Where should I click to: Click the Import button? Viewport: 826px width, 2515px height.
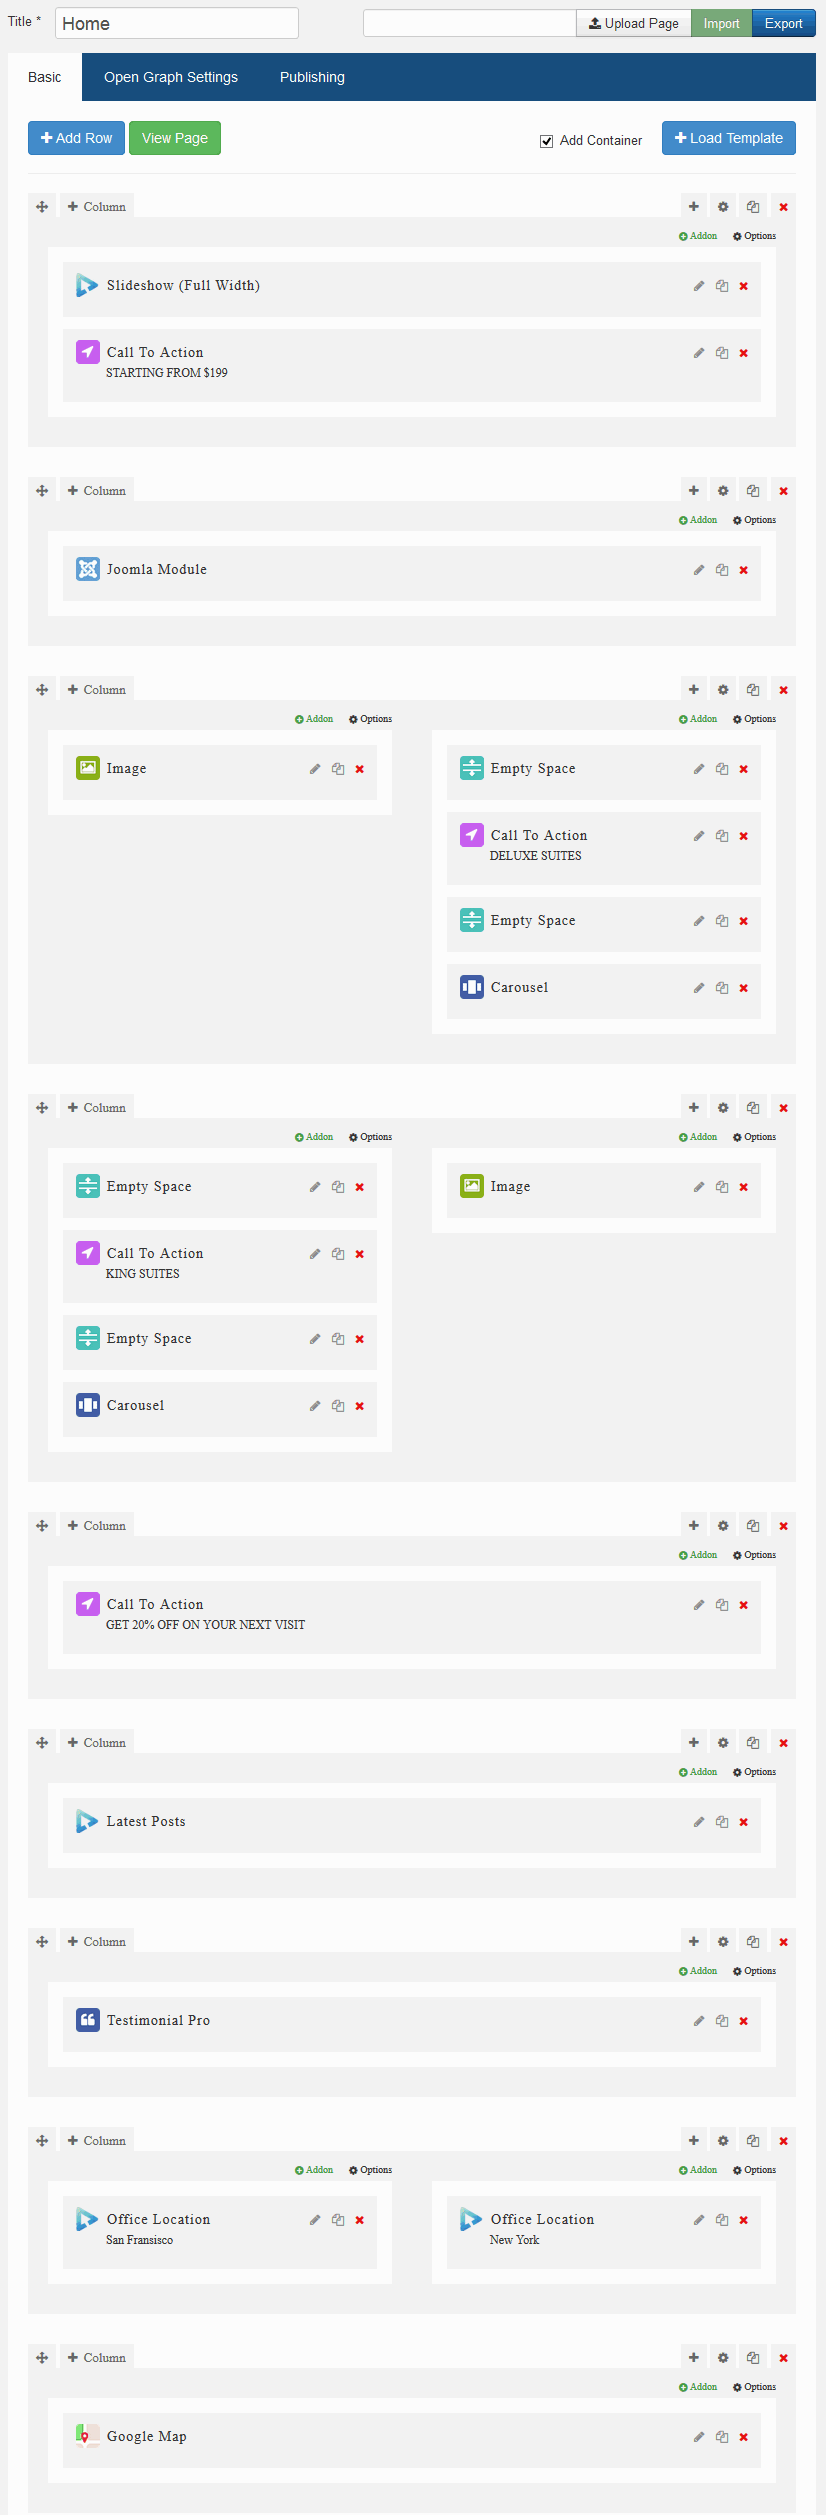721,23
